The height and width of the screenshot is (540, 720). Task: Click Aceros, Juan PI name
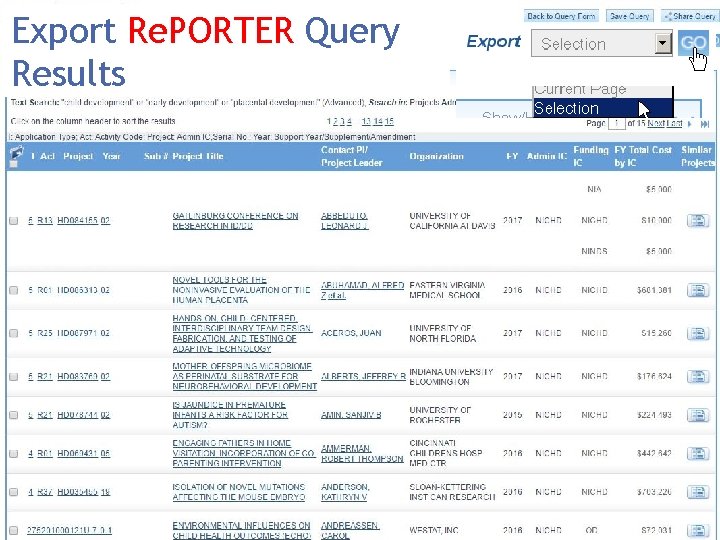[x=351, y=333]
